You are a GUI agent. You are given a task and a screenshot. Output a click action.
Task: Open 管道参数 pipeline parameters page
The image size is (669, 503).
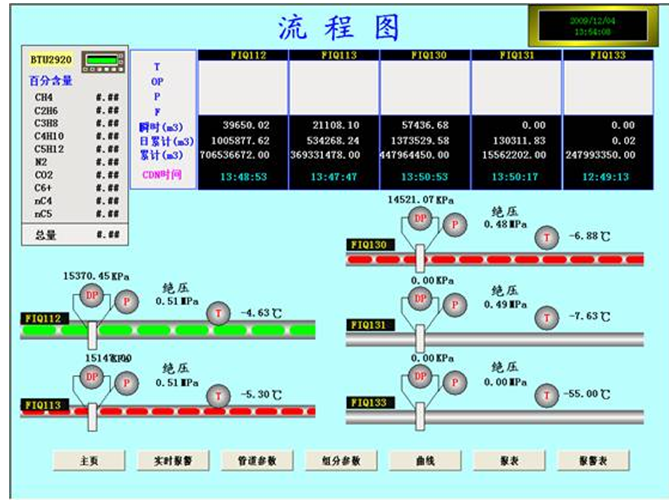(259, 460)
